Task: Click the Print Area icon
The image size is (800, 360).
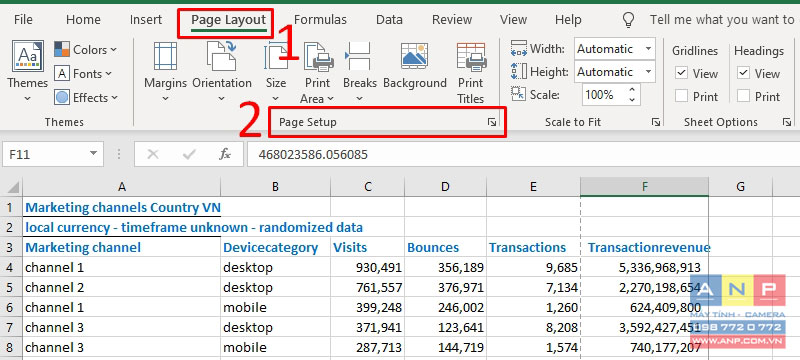Action: pos(318,56)
